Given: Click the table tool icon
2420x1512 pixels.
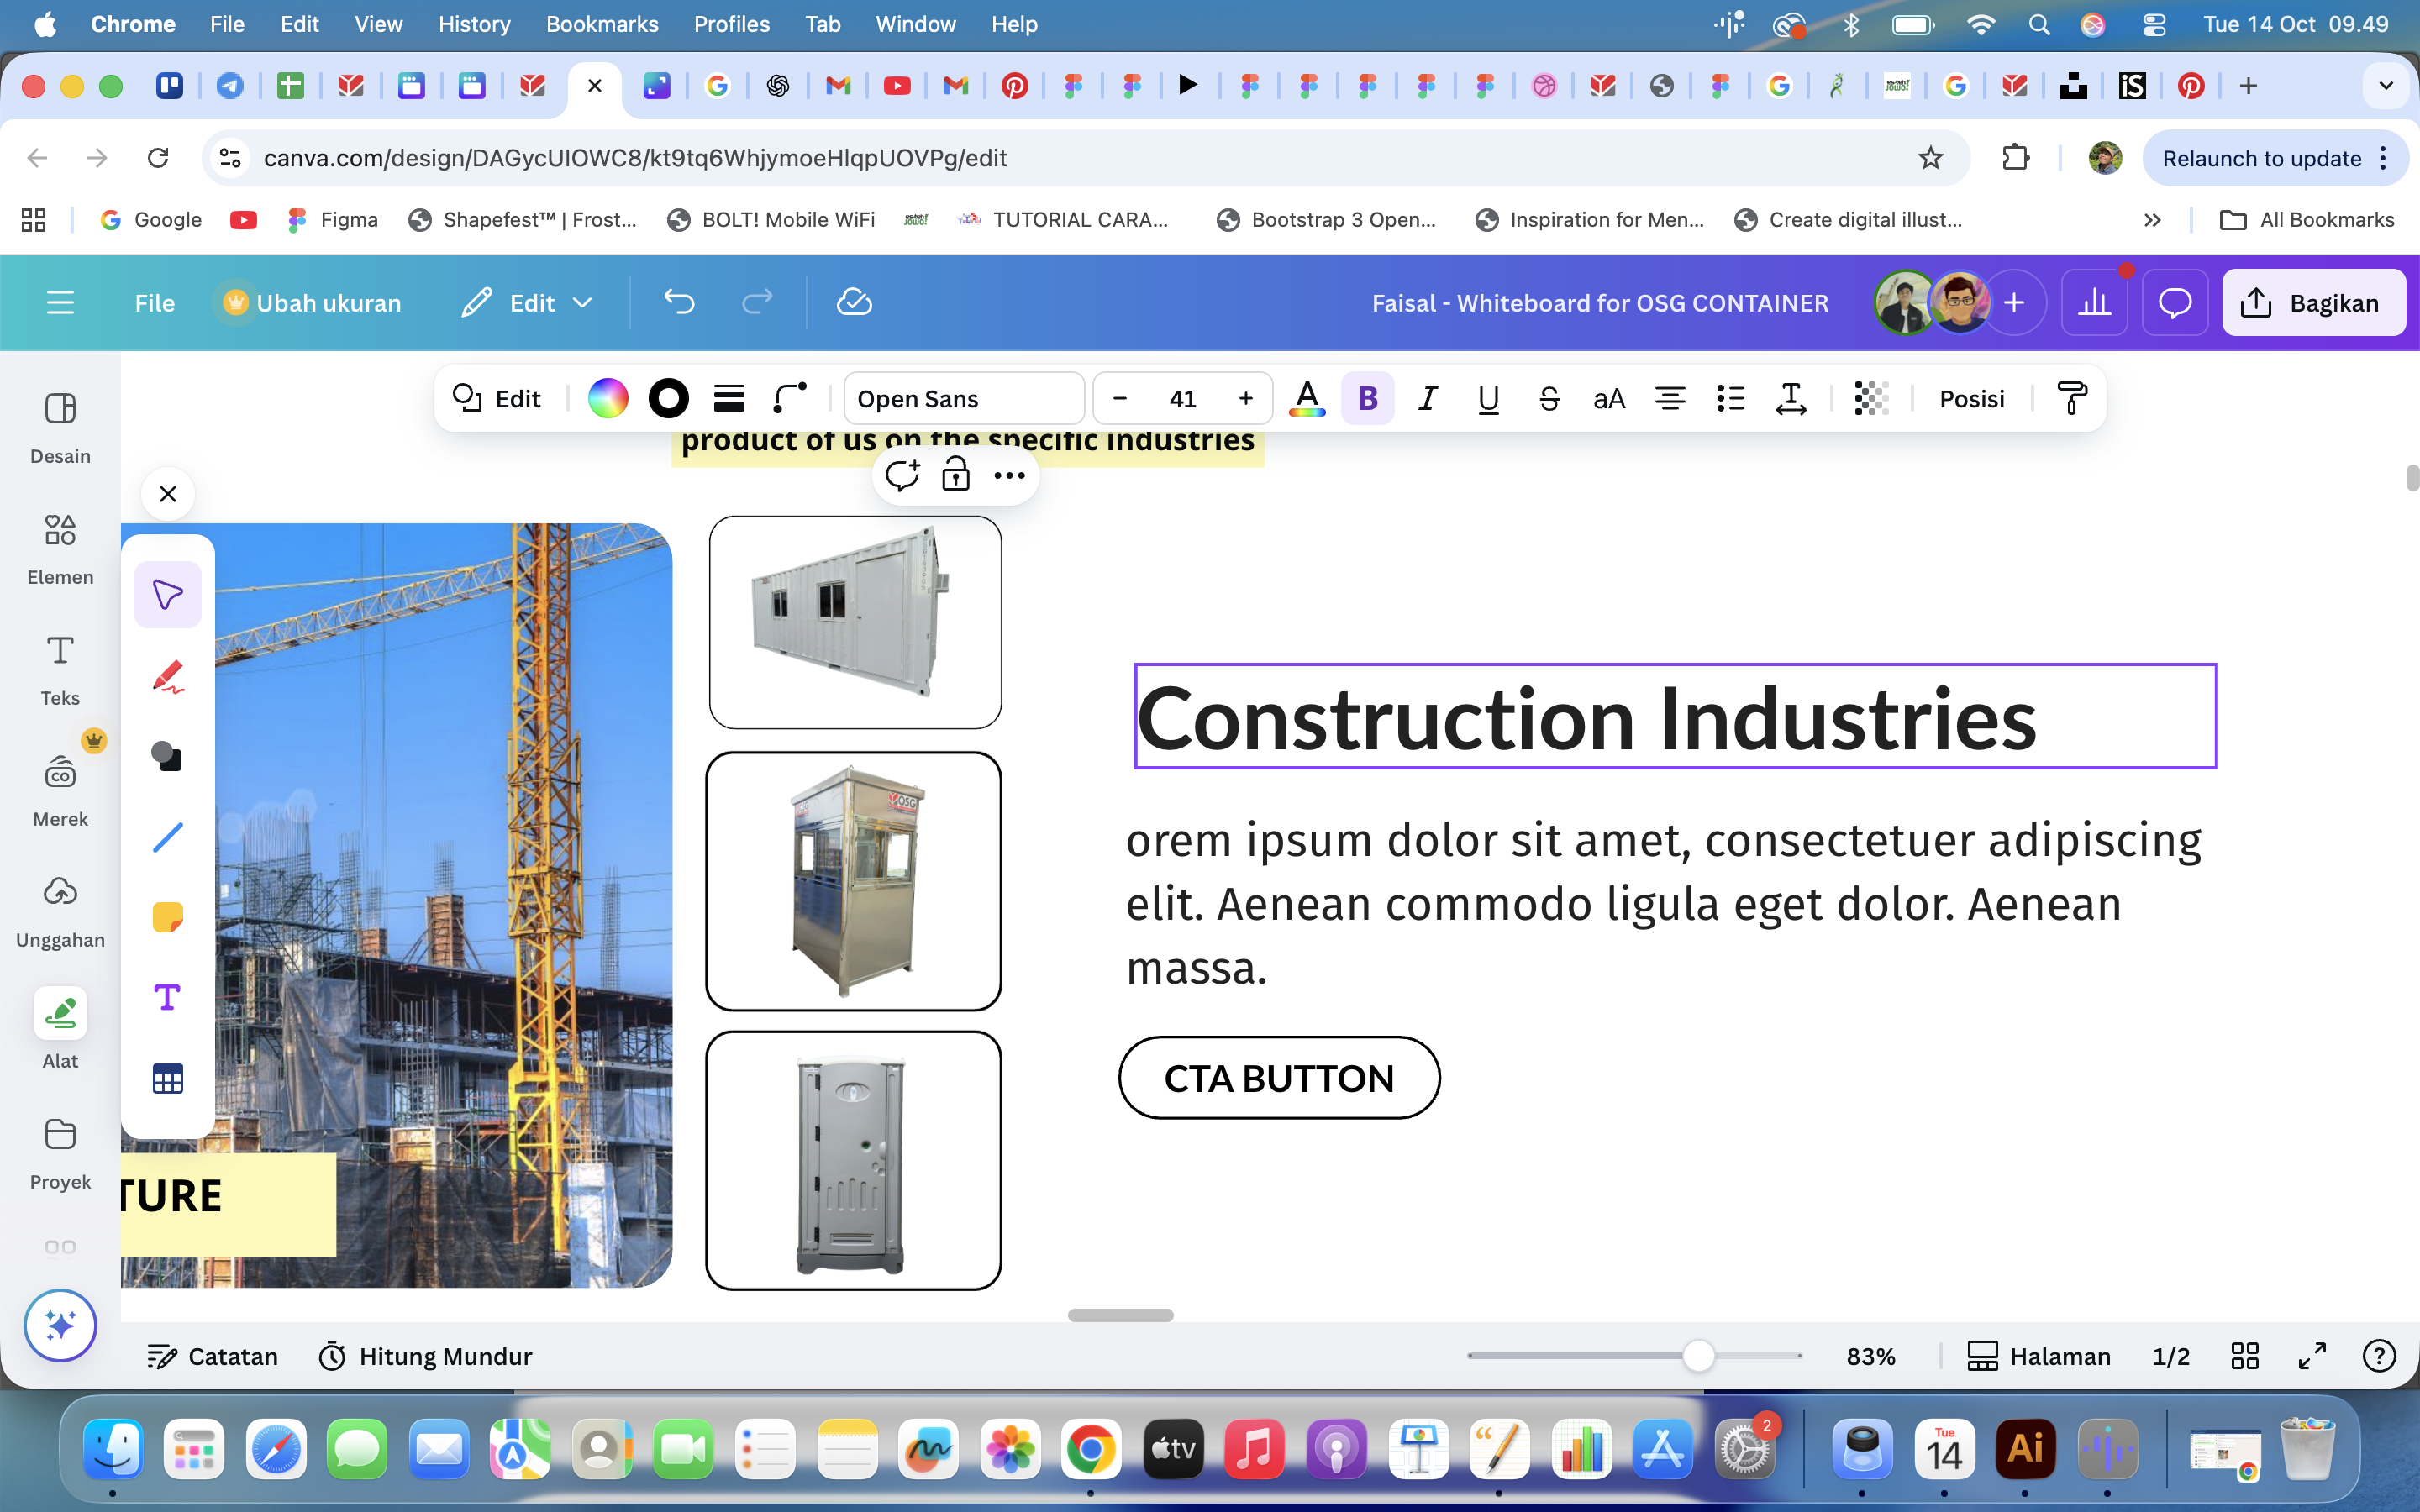Looking at the screenshot, I should 167,1079.
